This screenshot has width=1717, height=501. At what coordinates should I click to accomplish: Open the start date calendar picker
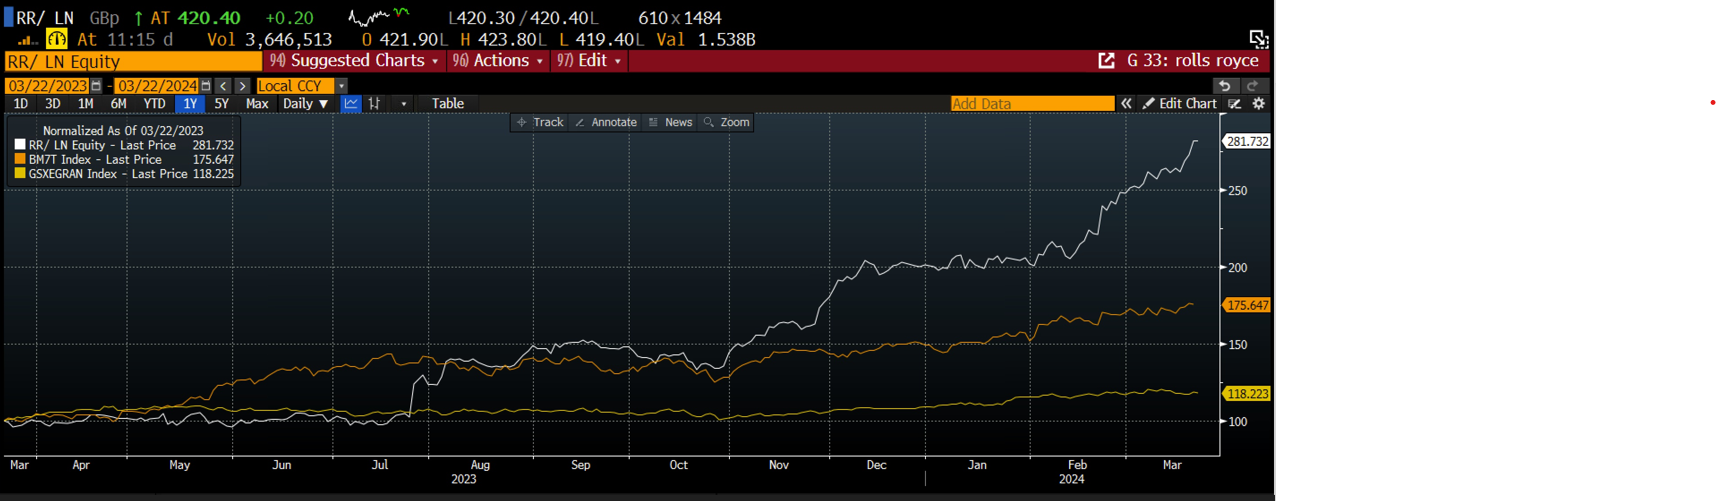[x=96, y=86]
